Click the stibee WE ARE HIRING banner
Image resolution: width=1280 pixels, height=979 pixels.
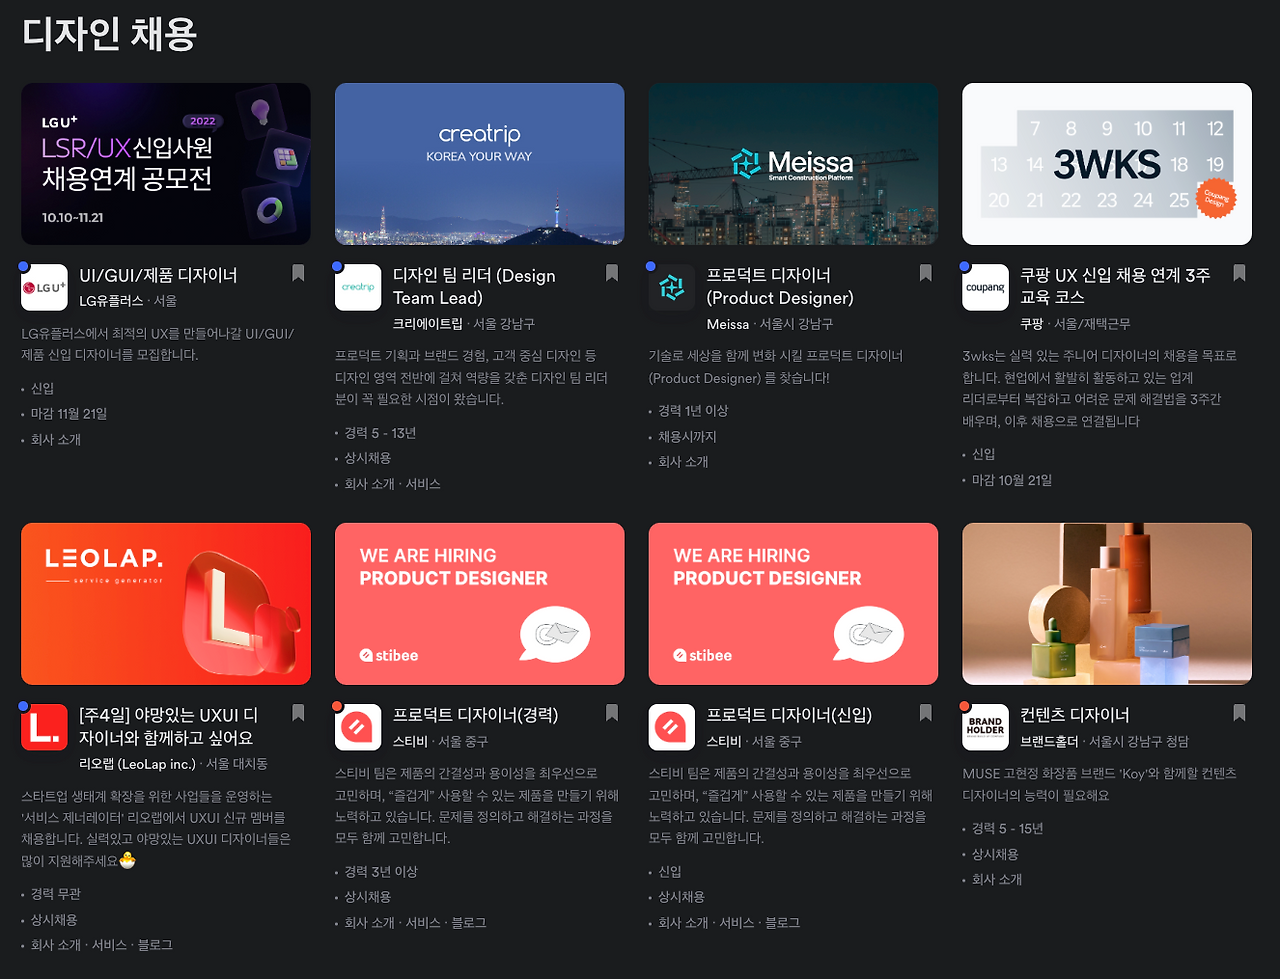click(x=479, y=603)
